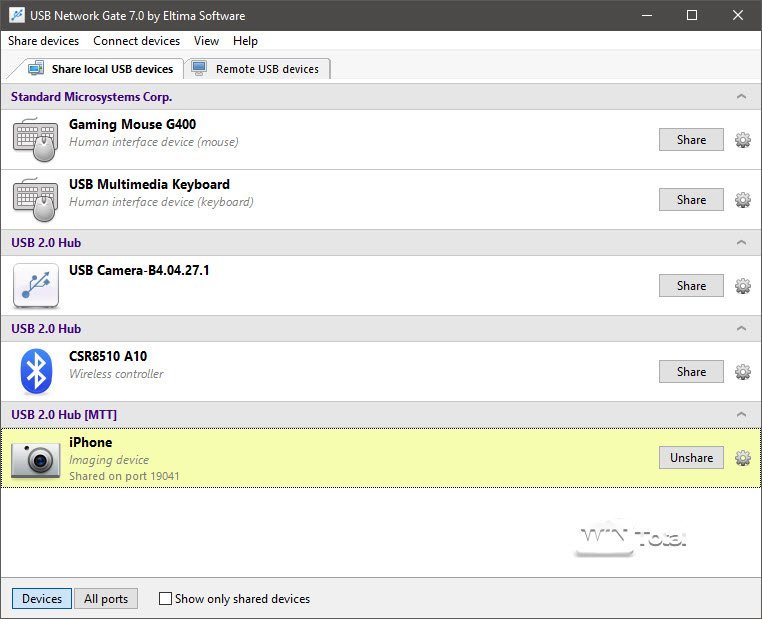Unshare the iPhone imaging device
This screenshot has width=762, height=619.
pos(691,458)
